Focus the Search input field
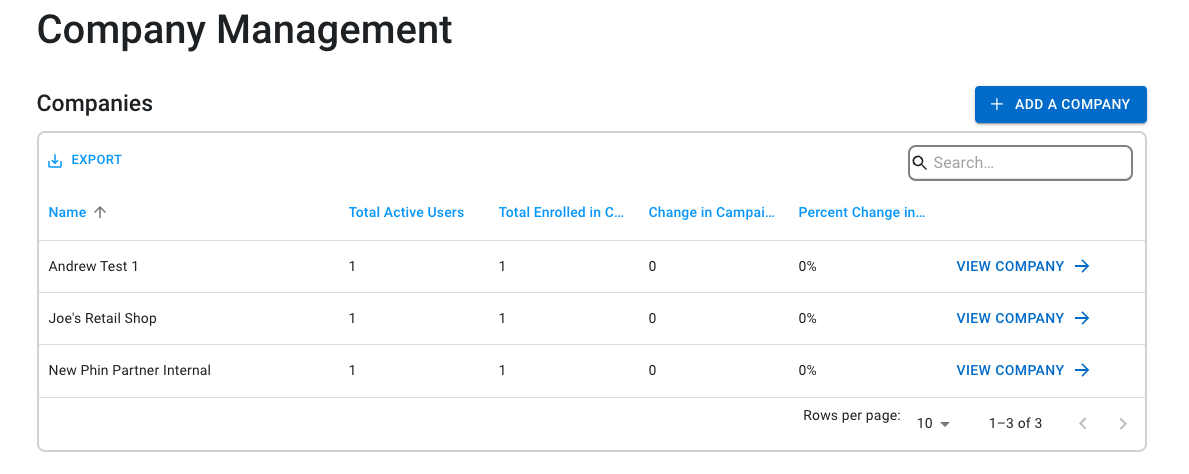The image size is (1189, 474). pos(1020,163)
